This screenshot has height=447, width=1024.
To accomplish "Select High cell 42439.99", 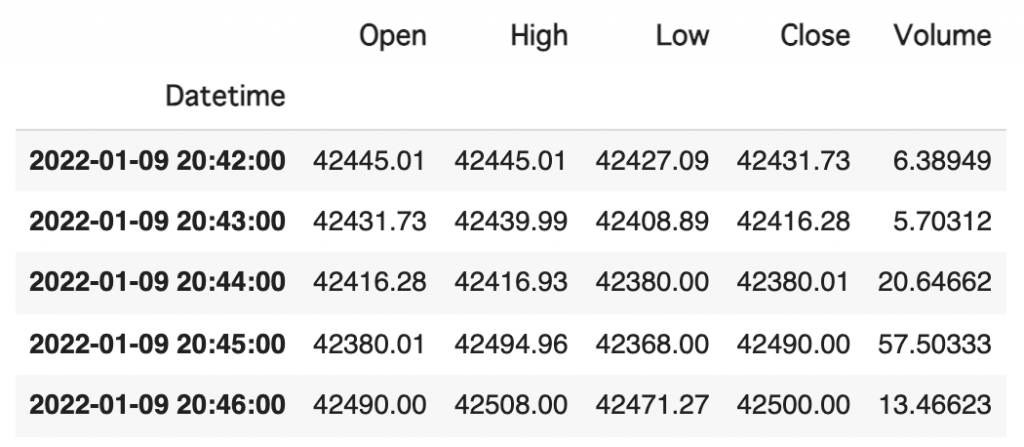I will click(x=511, y=222).
